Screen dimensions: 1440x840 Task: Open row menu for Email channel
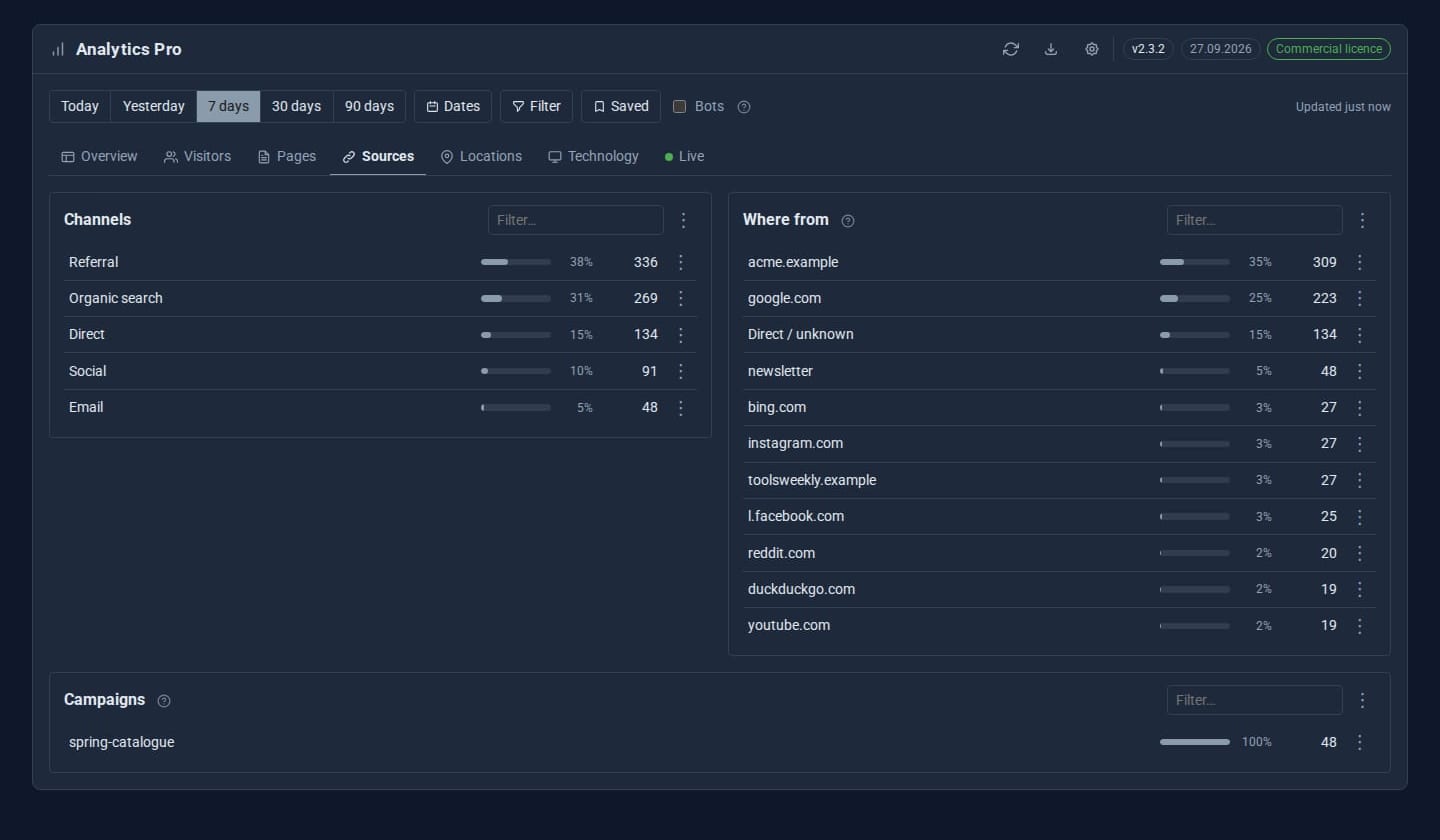(681, 408)
